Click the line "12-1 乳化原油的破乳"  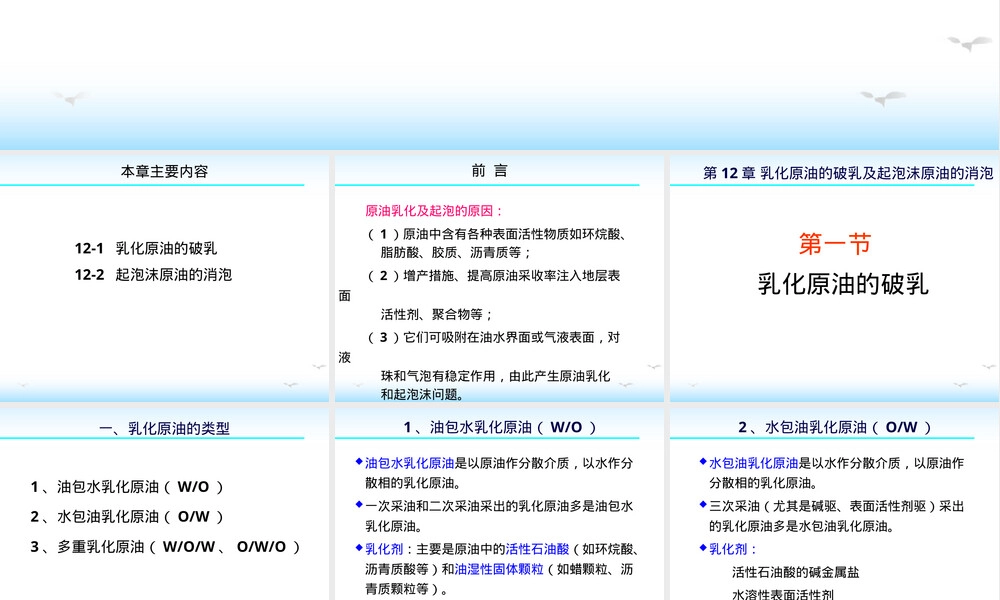(x=146, y=248)
